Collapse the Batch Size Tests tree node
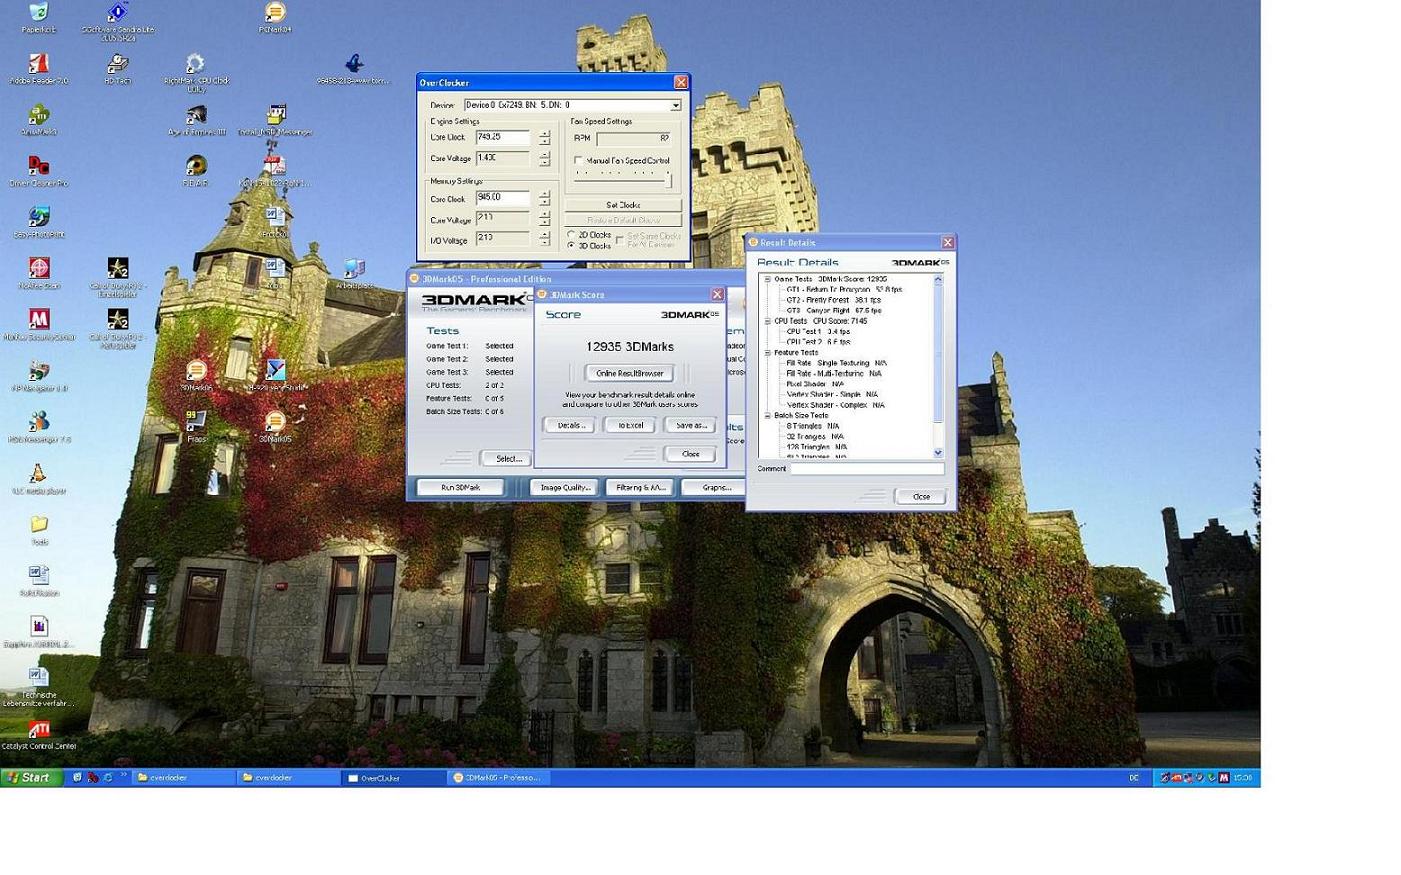This screenshot has height=875, width=1401. [x=768, y=416]
